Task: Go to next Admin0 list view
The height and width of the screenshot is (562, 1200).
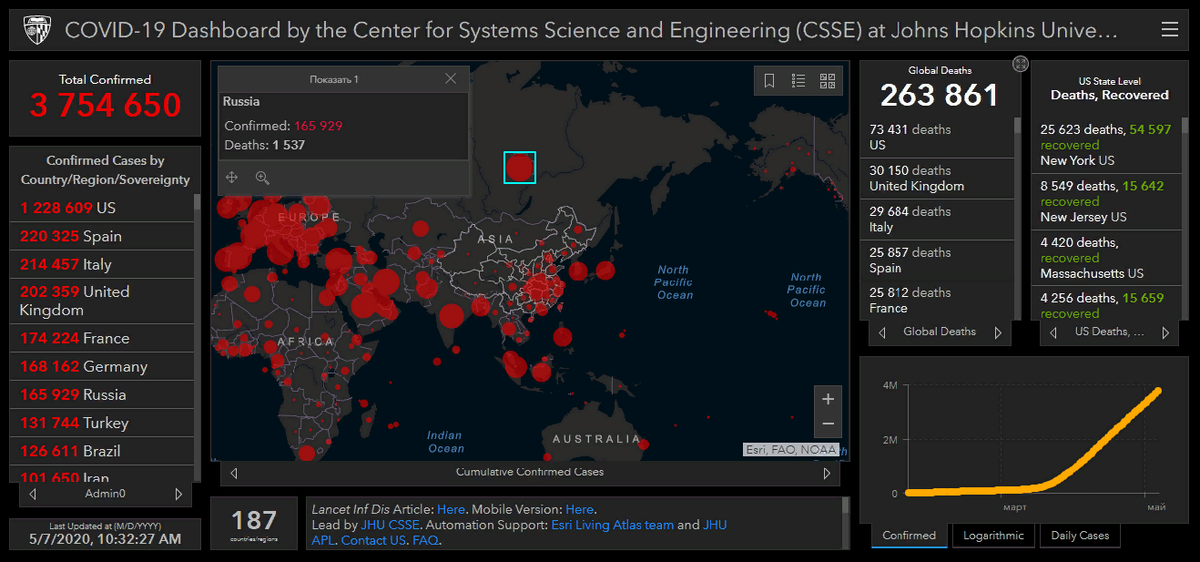Action: [x=179, y=494]
